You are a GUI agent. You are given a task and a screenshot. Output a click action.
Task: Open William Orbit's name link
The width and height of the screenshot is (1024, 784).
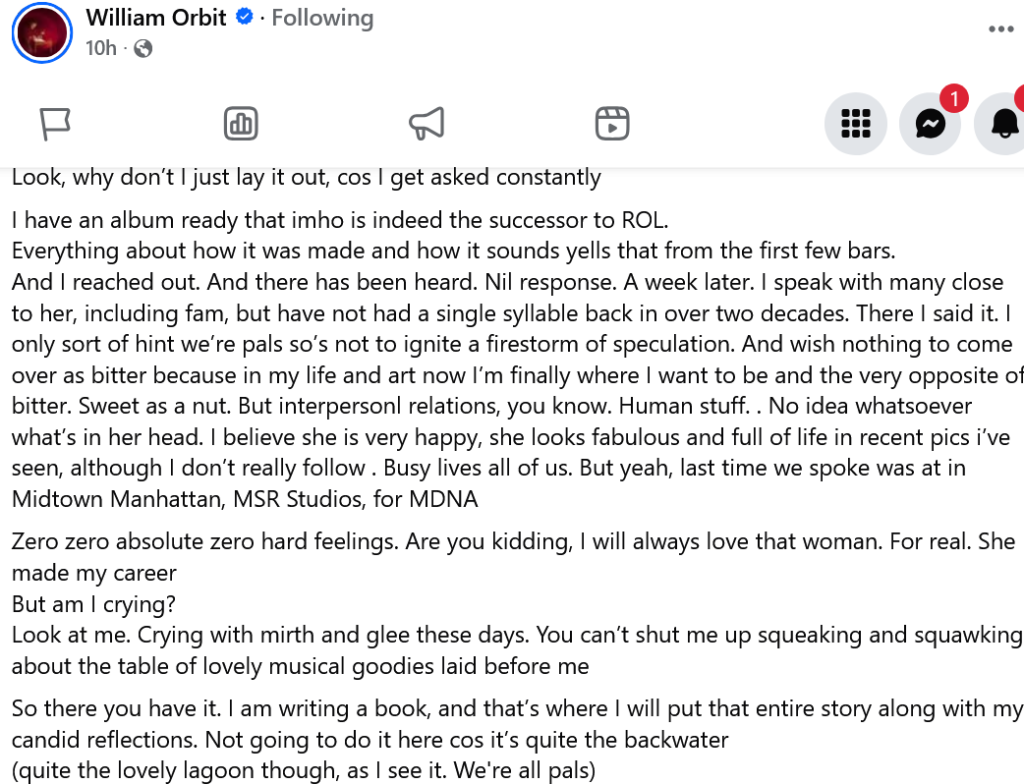[x=156, y=17]
